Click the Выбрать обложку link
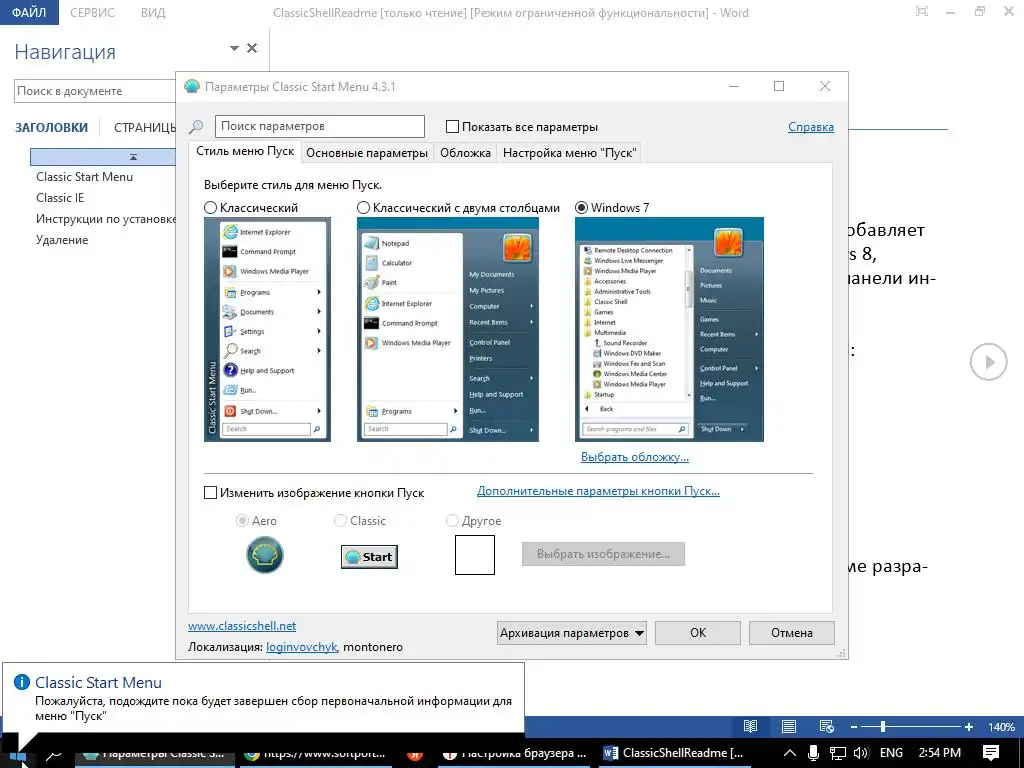 coord(635,457)
